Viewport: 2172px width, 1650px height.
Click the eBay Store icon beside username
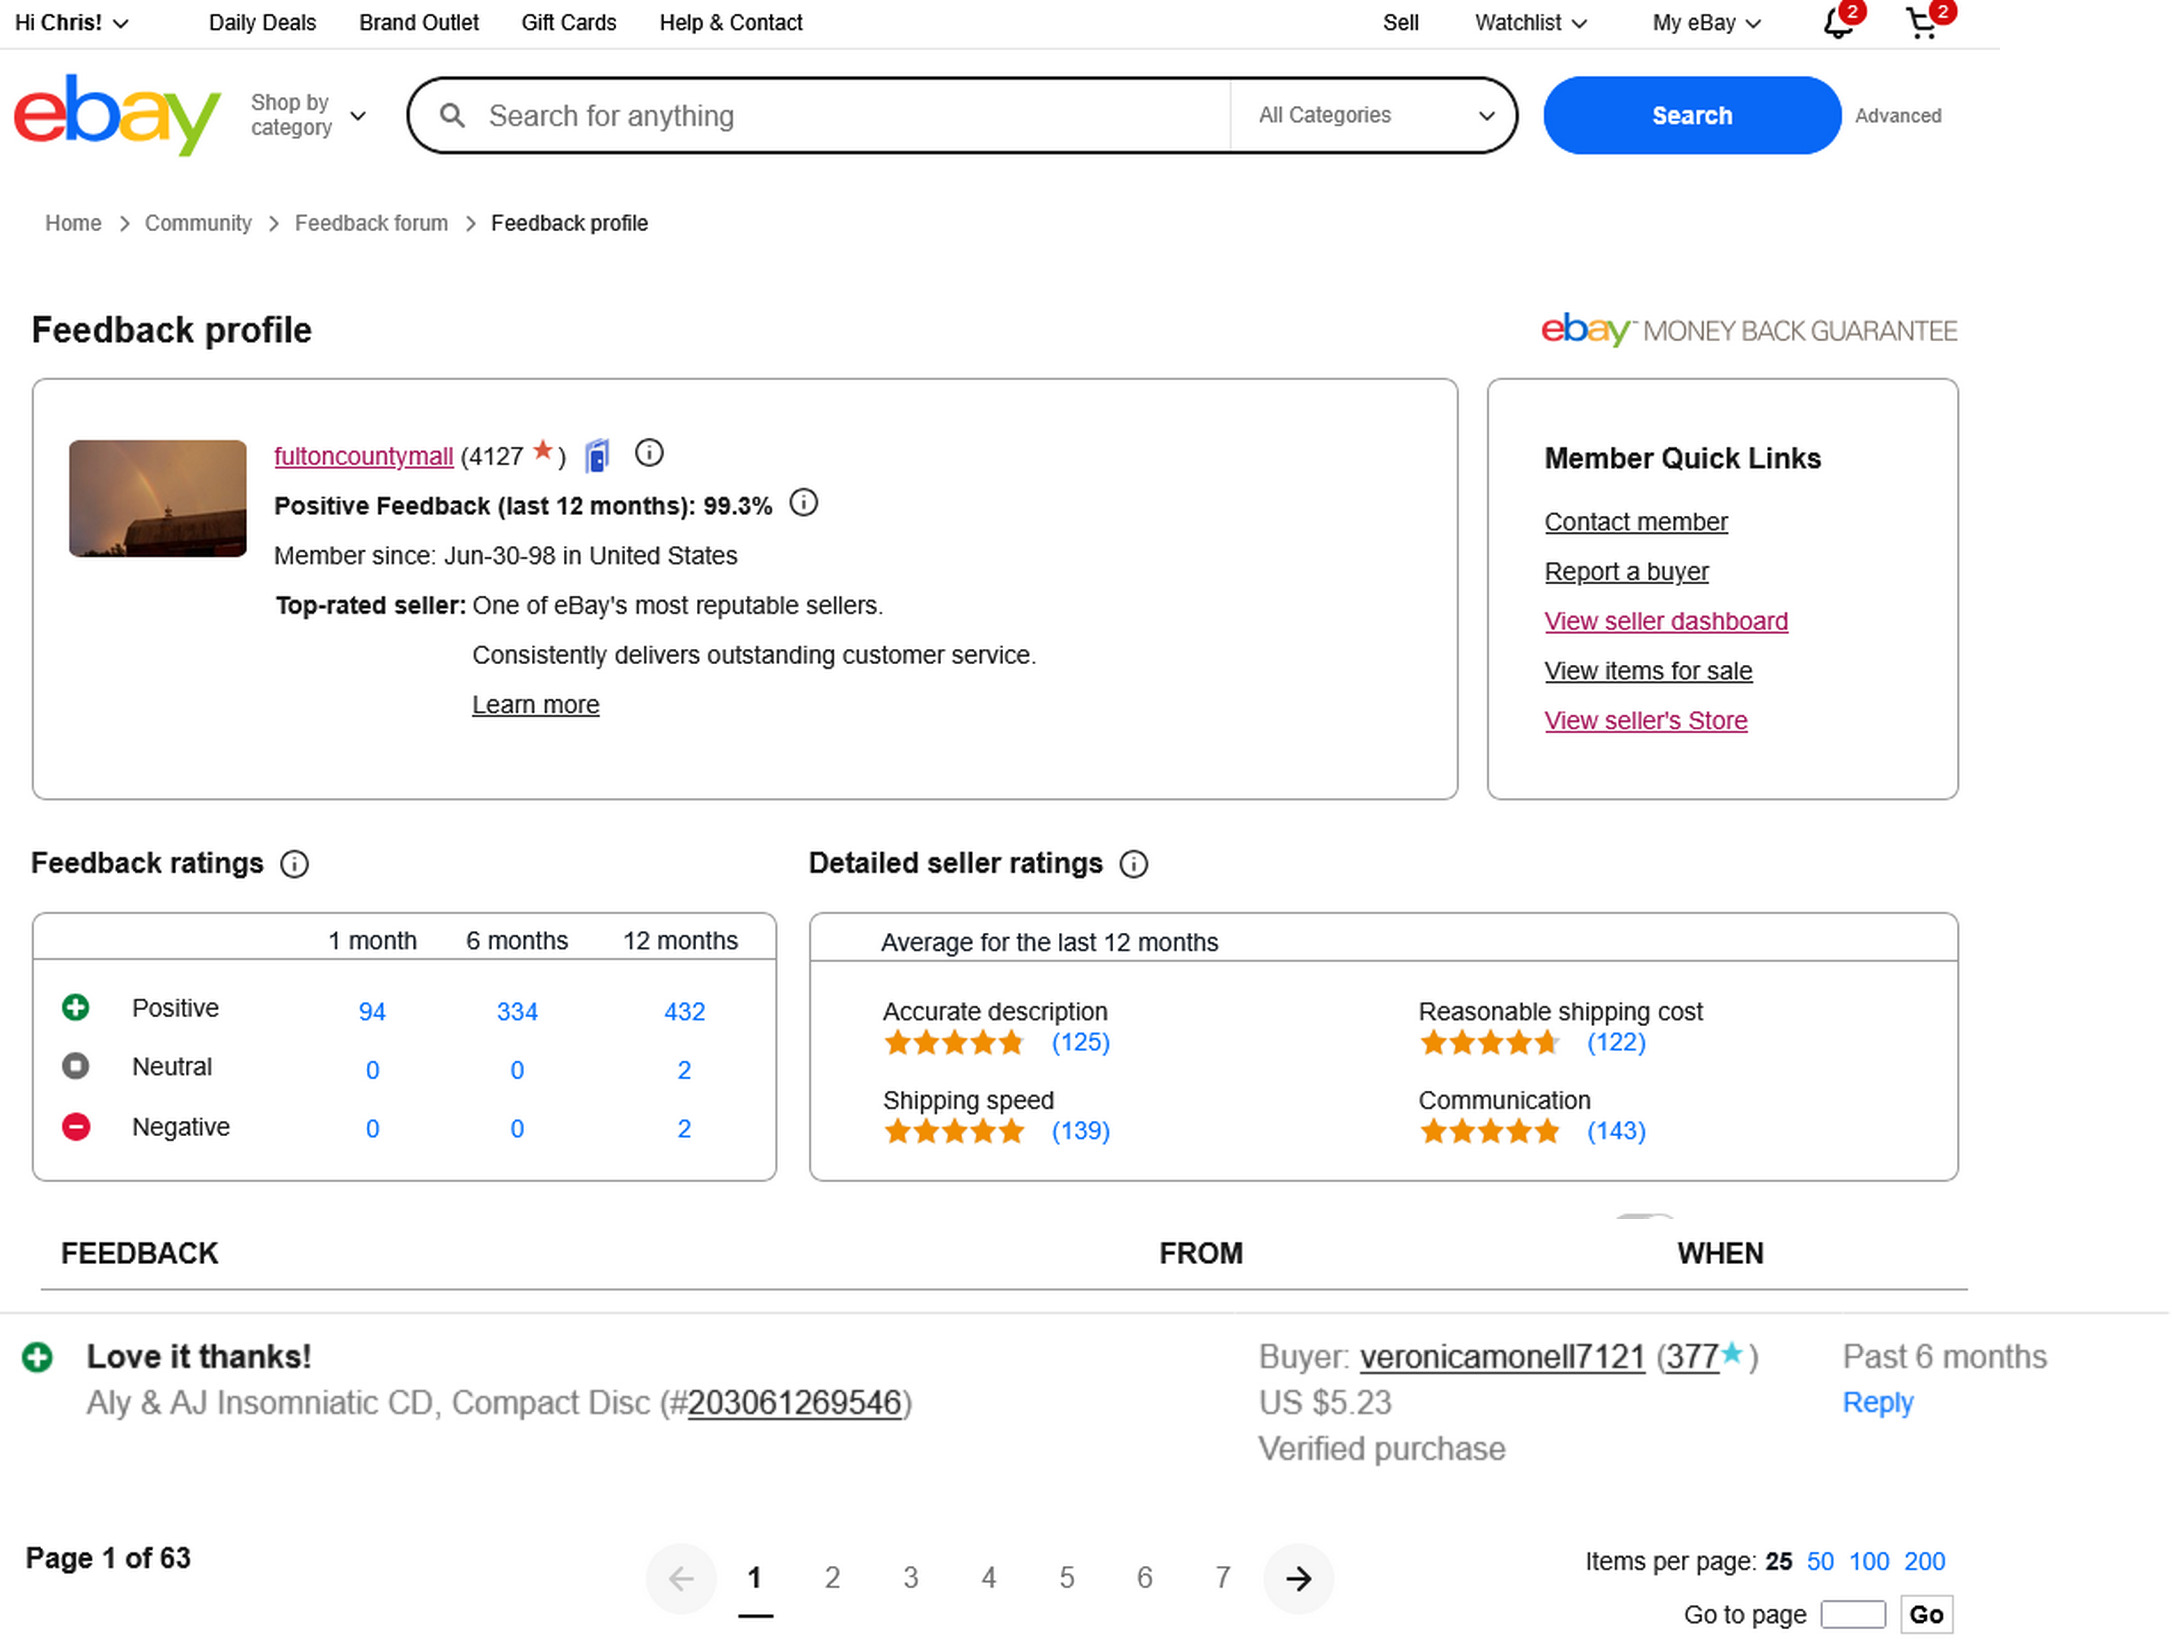coord(597,456)
